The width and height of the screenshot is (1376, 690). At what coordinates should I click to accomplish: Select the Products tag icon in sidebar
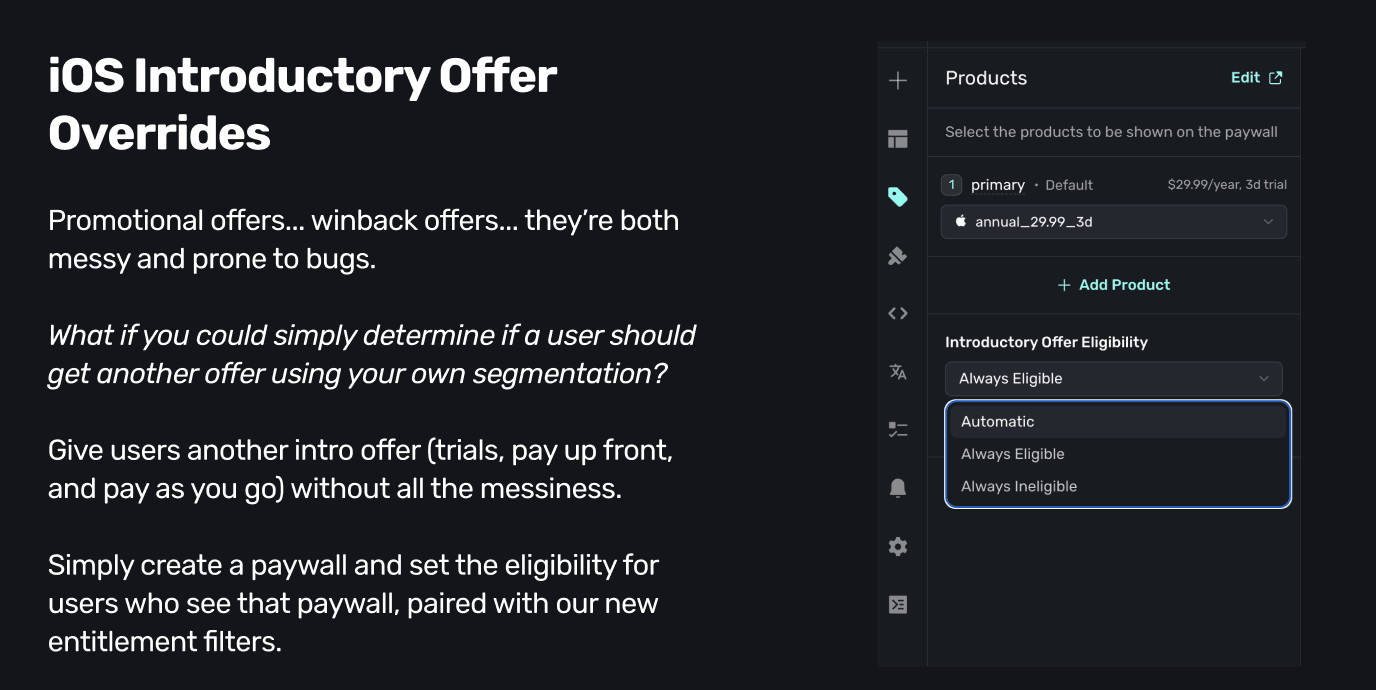coord(898,196)
